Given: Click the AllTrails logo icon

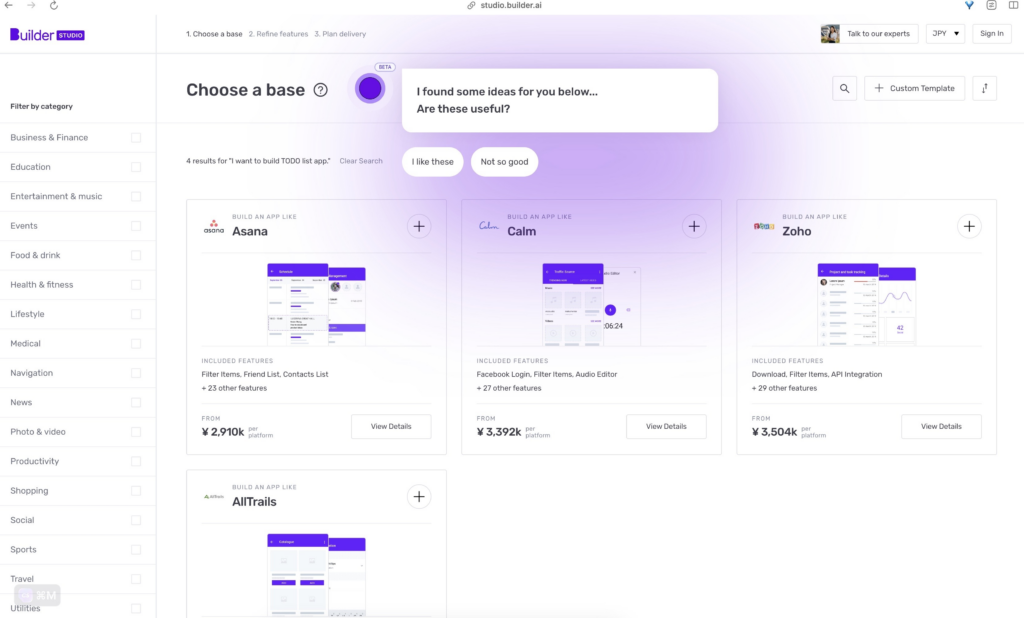Looking at the screenshot, I should 214,496.
